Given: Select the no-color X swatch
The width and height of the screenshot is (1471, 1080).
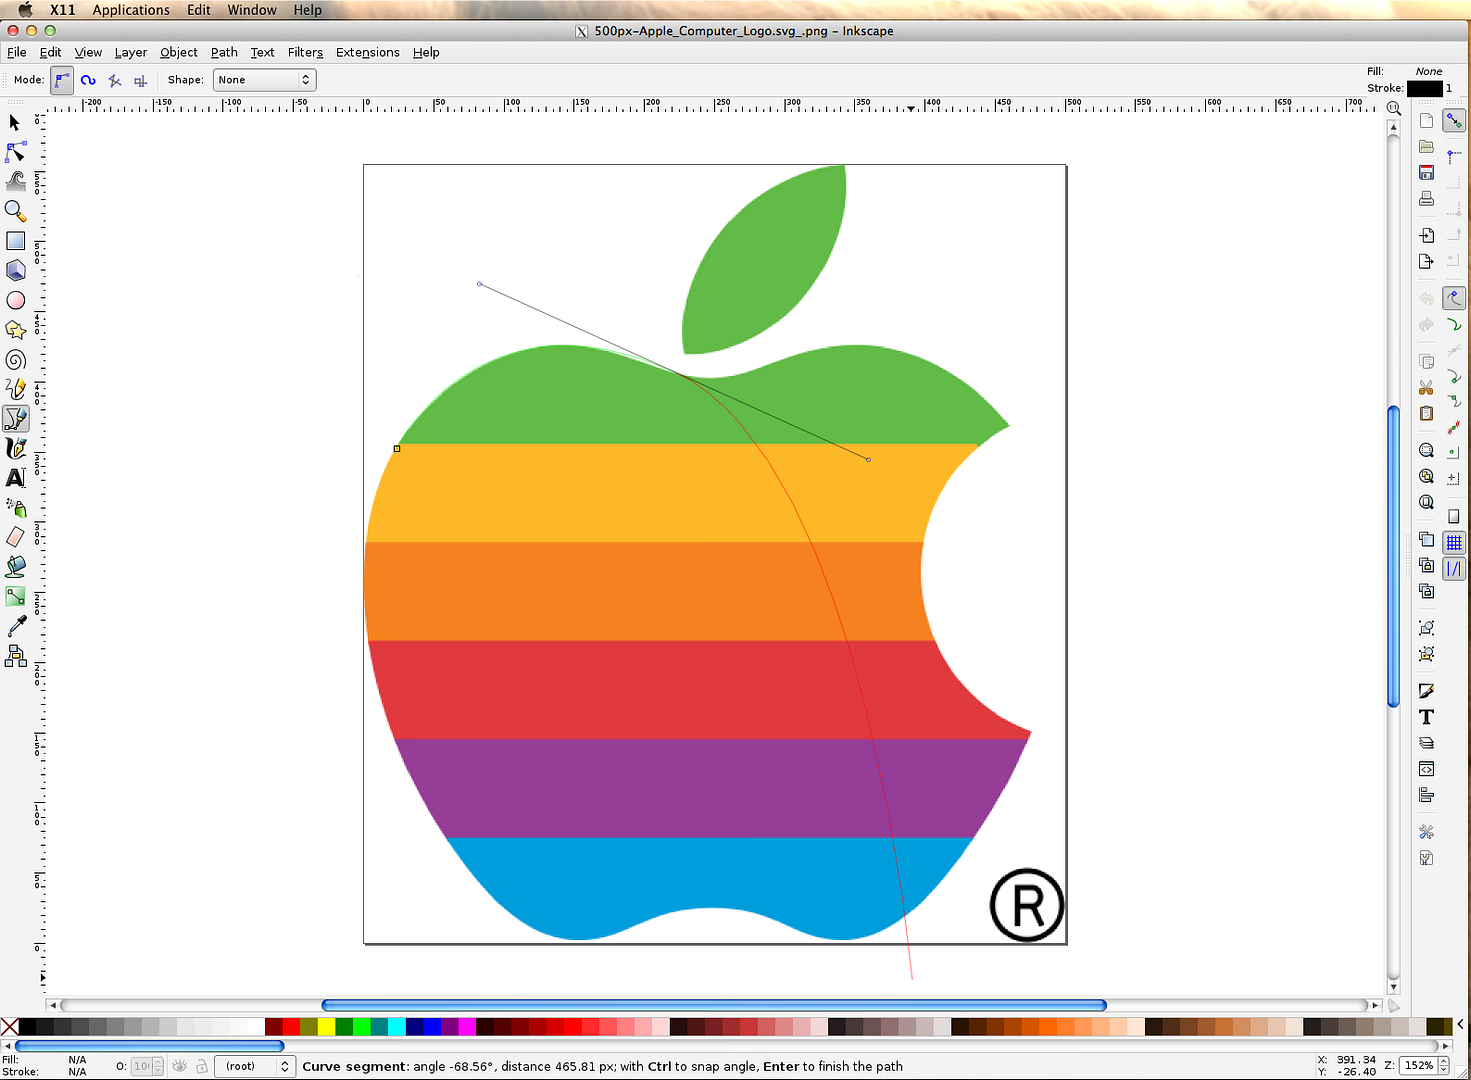Looking at the screenshot, I should (9, 1026).
